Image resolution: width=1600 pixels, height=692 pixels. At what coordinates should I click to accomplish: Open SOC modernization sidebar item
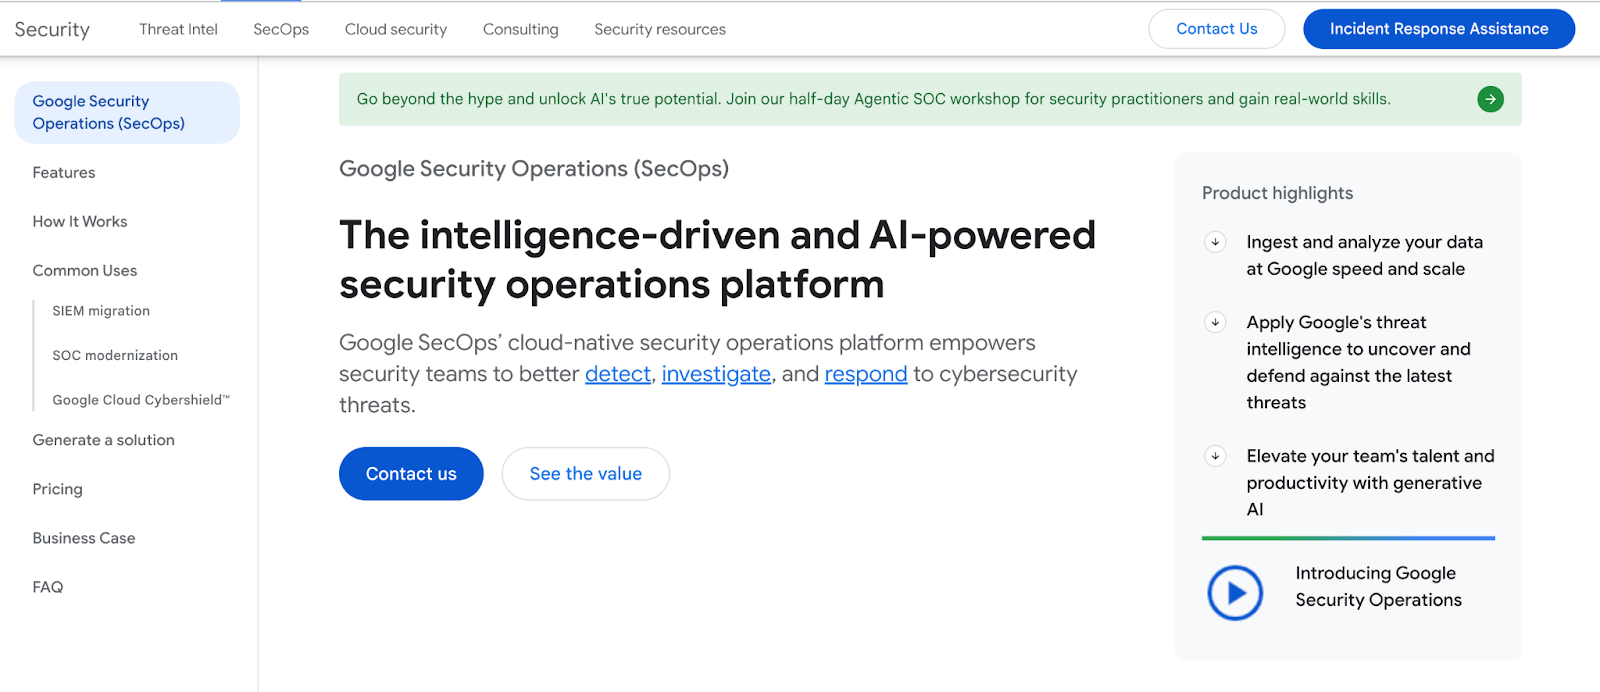pos(115,355)
